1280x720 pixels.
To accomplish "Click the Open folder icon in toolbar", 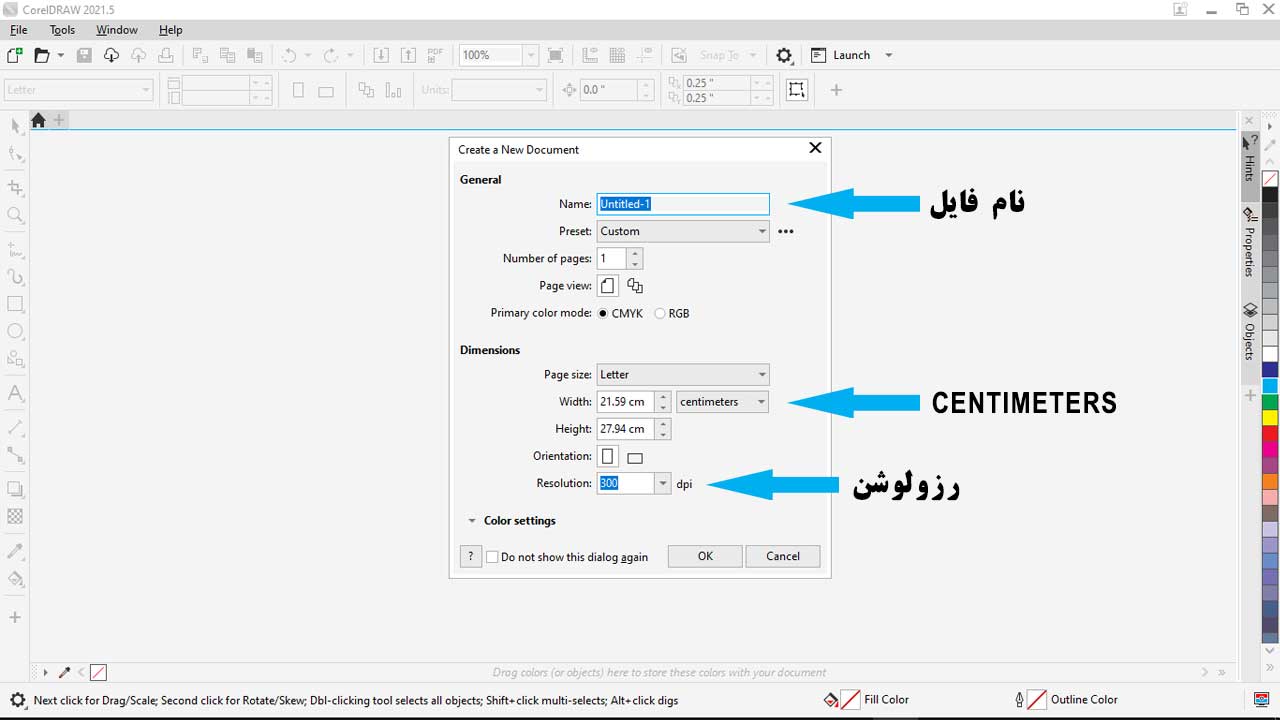I will [42, 56].
